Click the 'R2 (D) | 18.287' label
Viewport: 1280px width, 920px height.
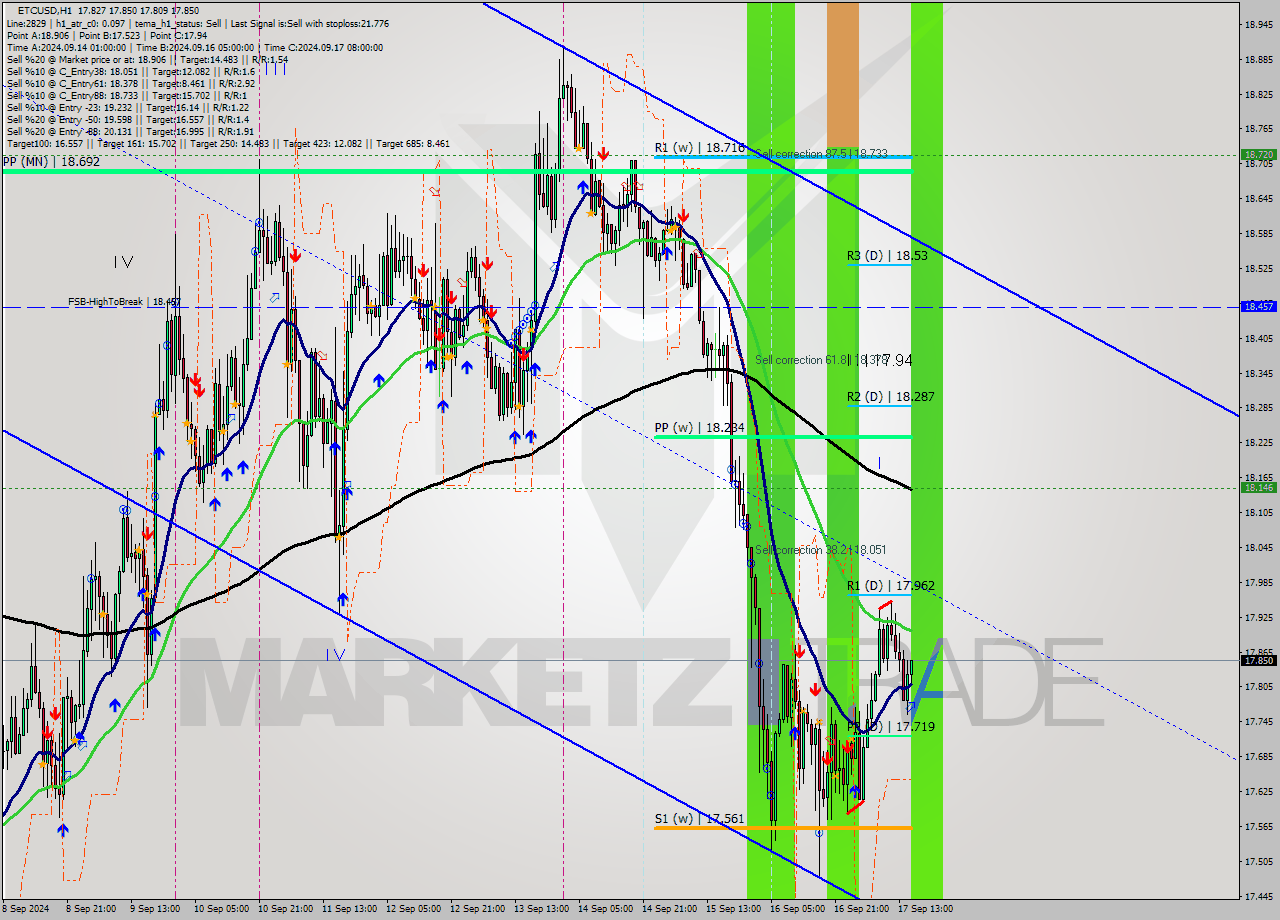click(891, 397)
